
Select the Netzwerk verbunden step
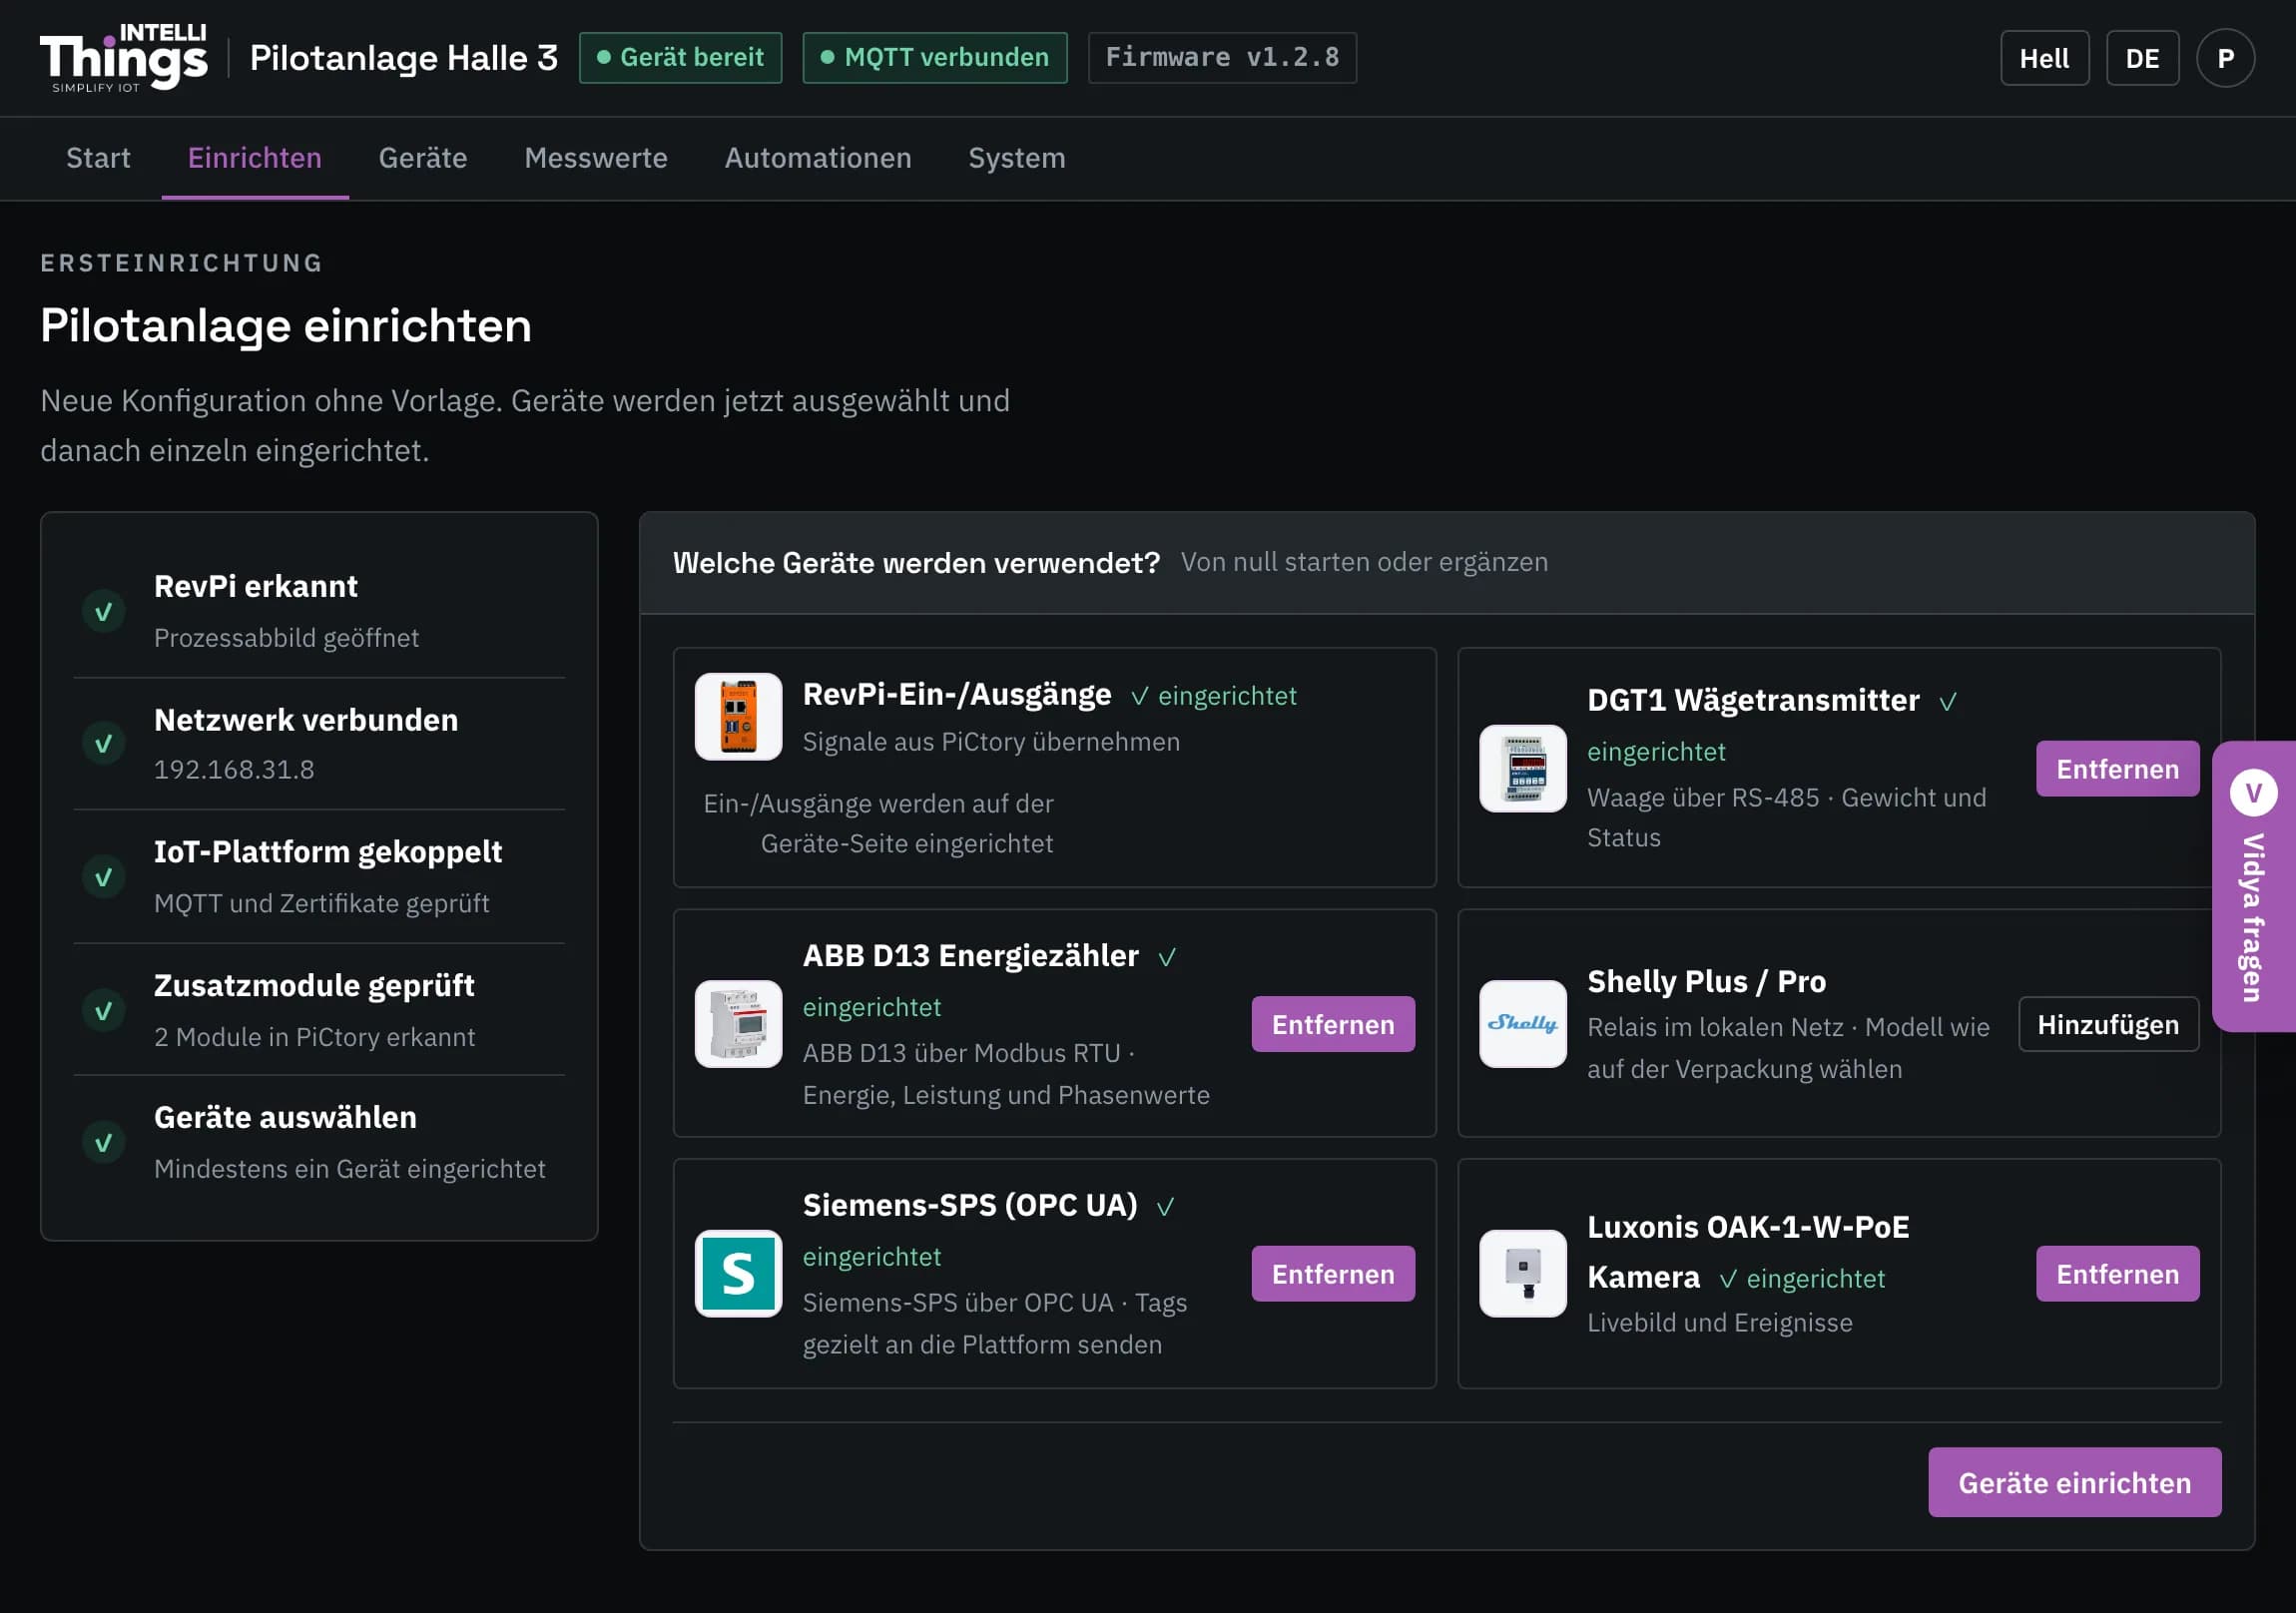319,743
